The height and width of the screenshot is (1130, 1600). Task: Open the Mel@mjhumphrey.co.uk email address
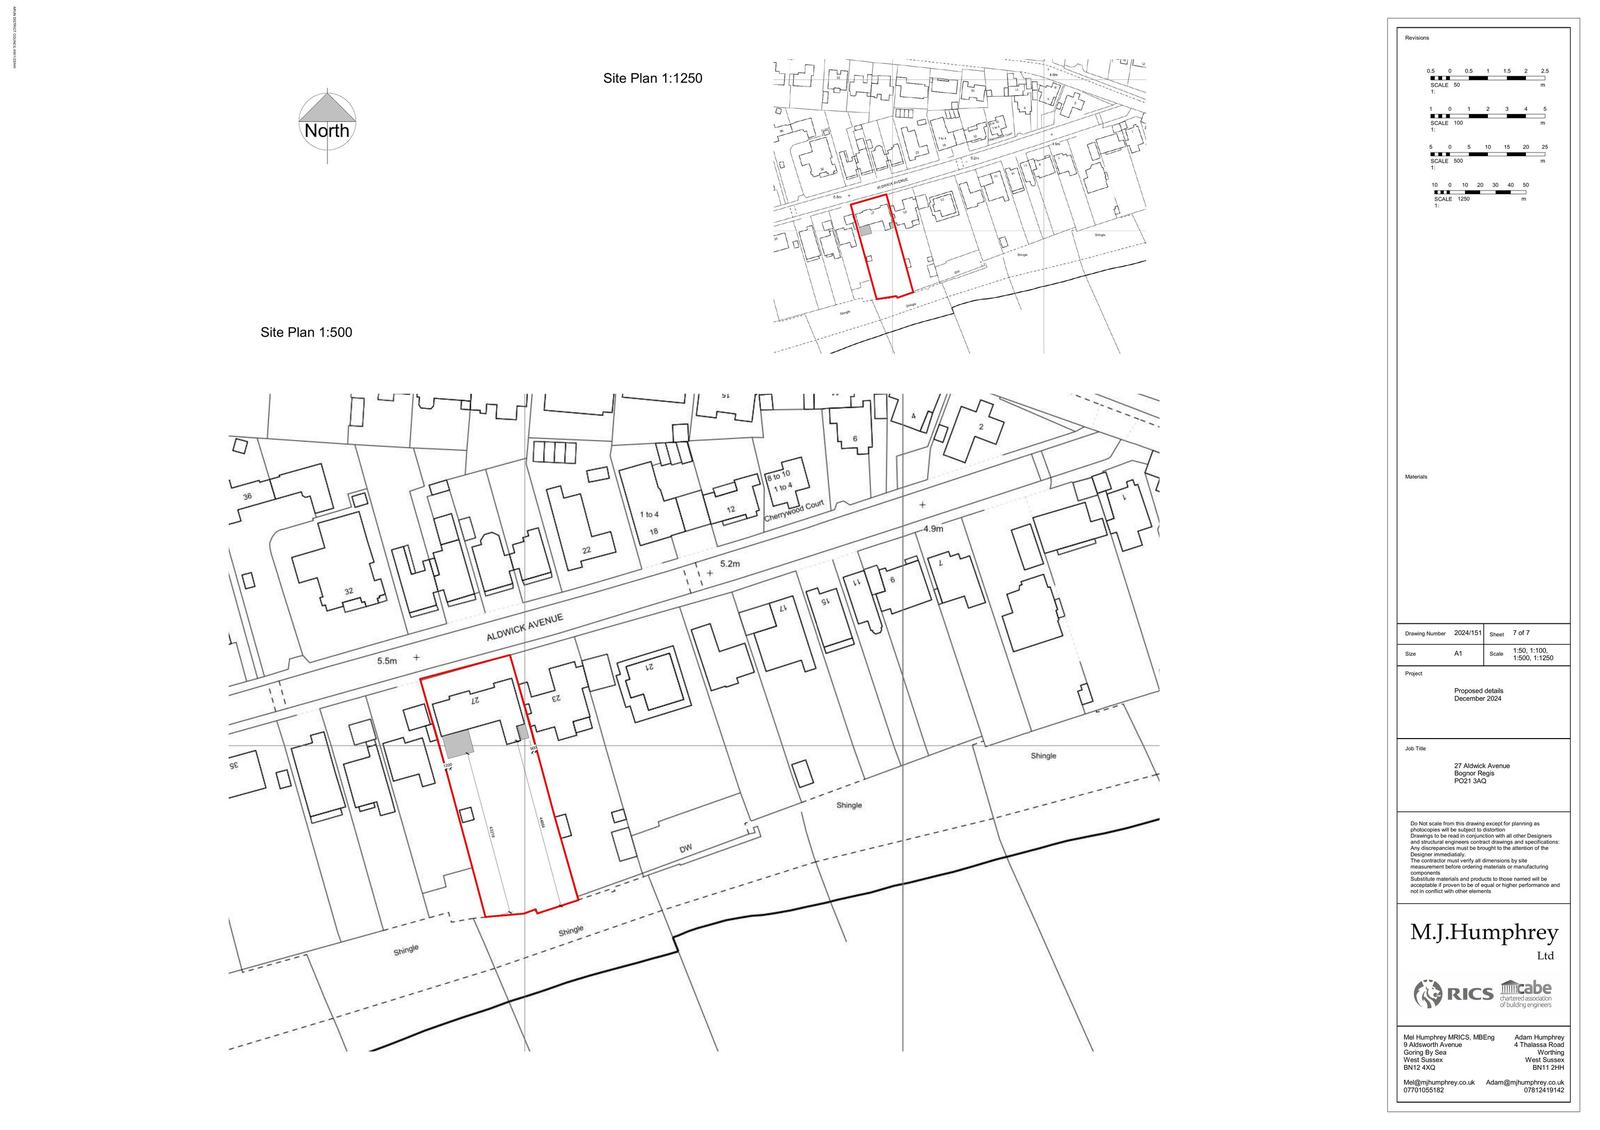point(1439,1082)
